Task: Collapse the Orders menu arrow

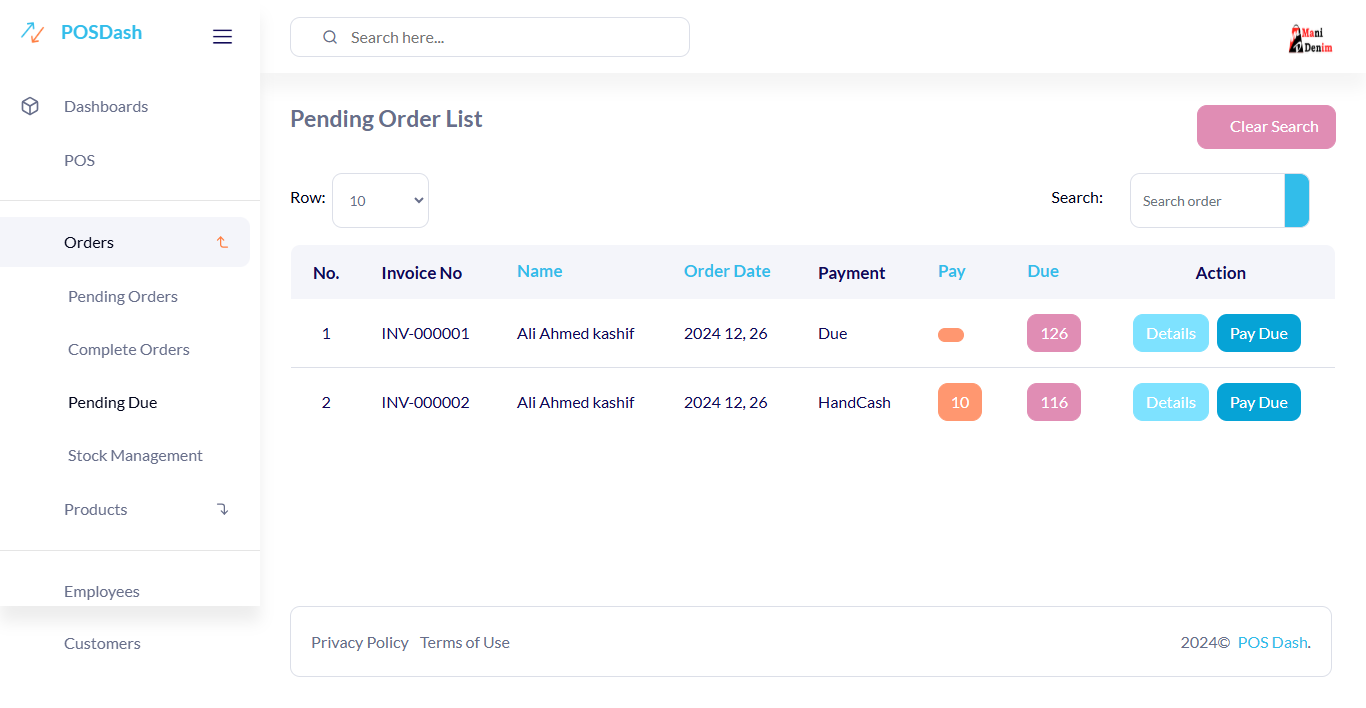Action: point(222,242)
